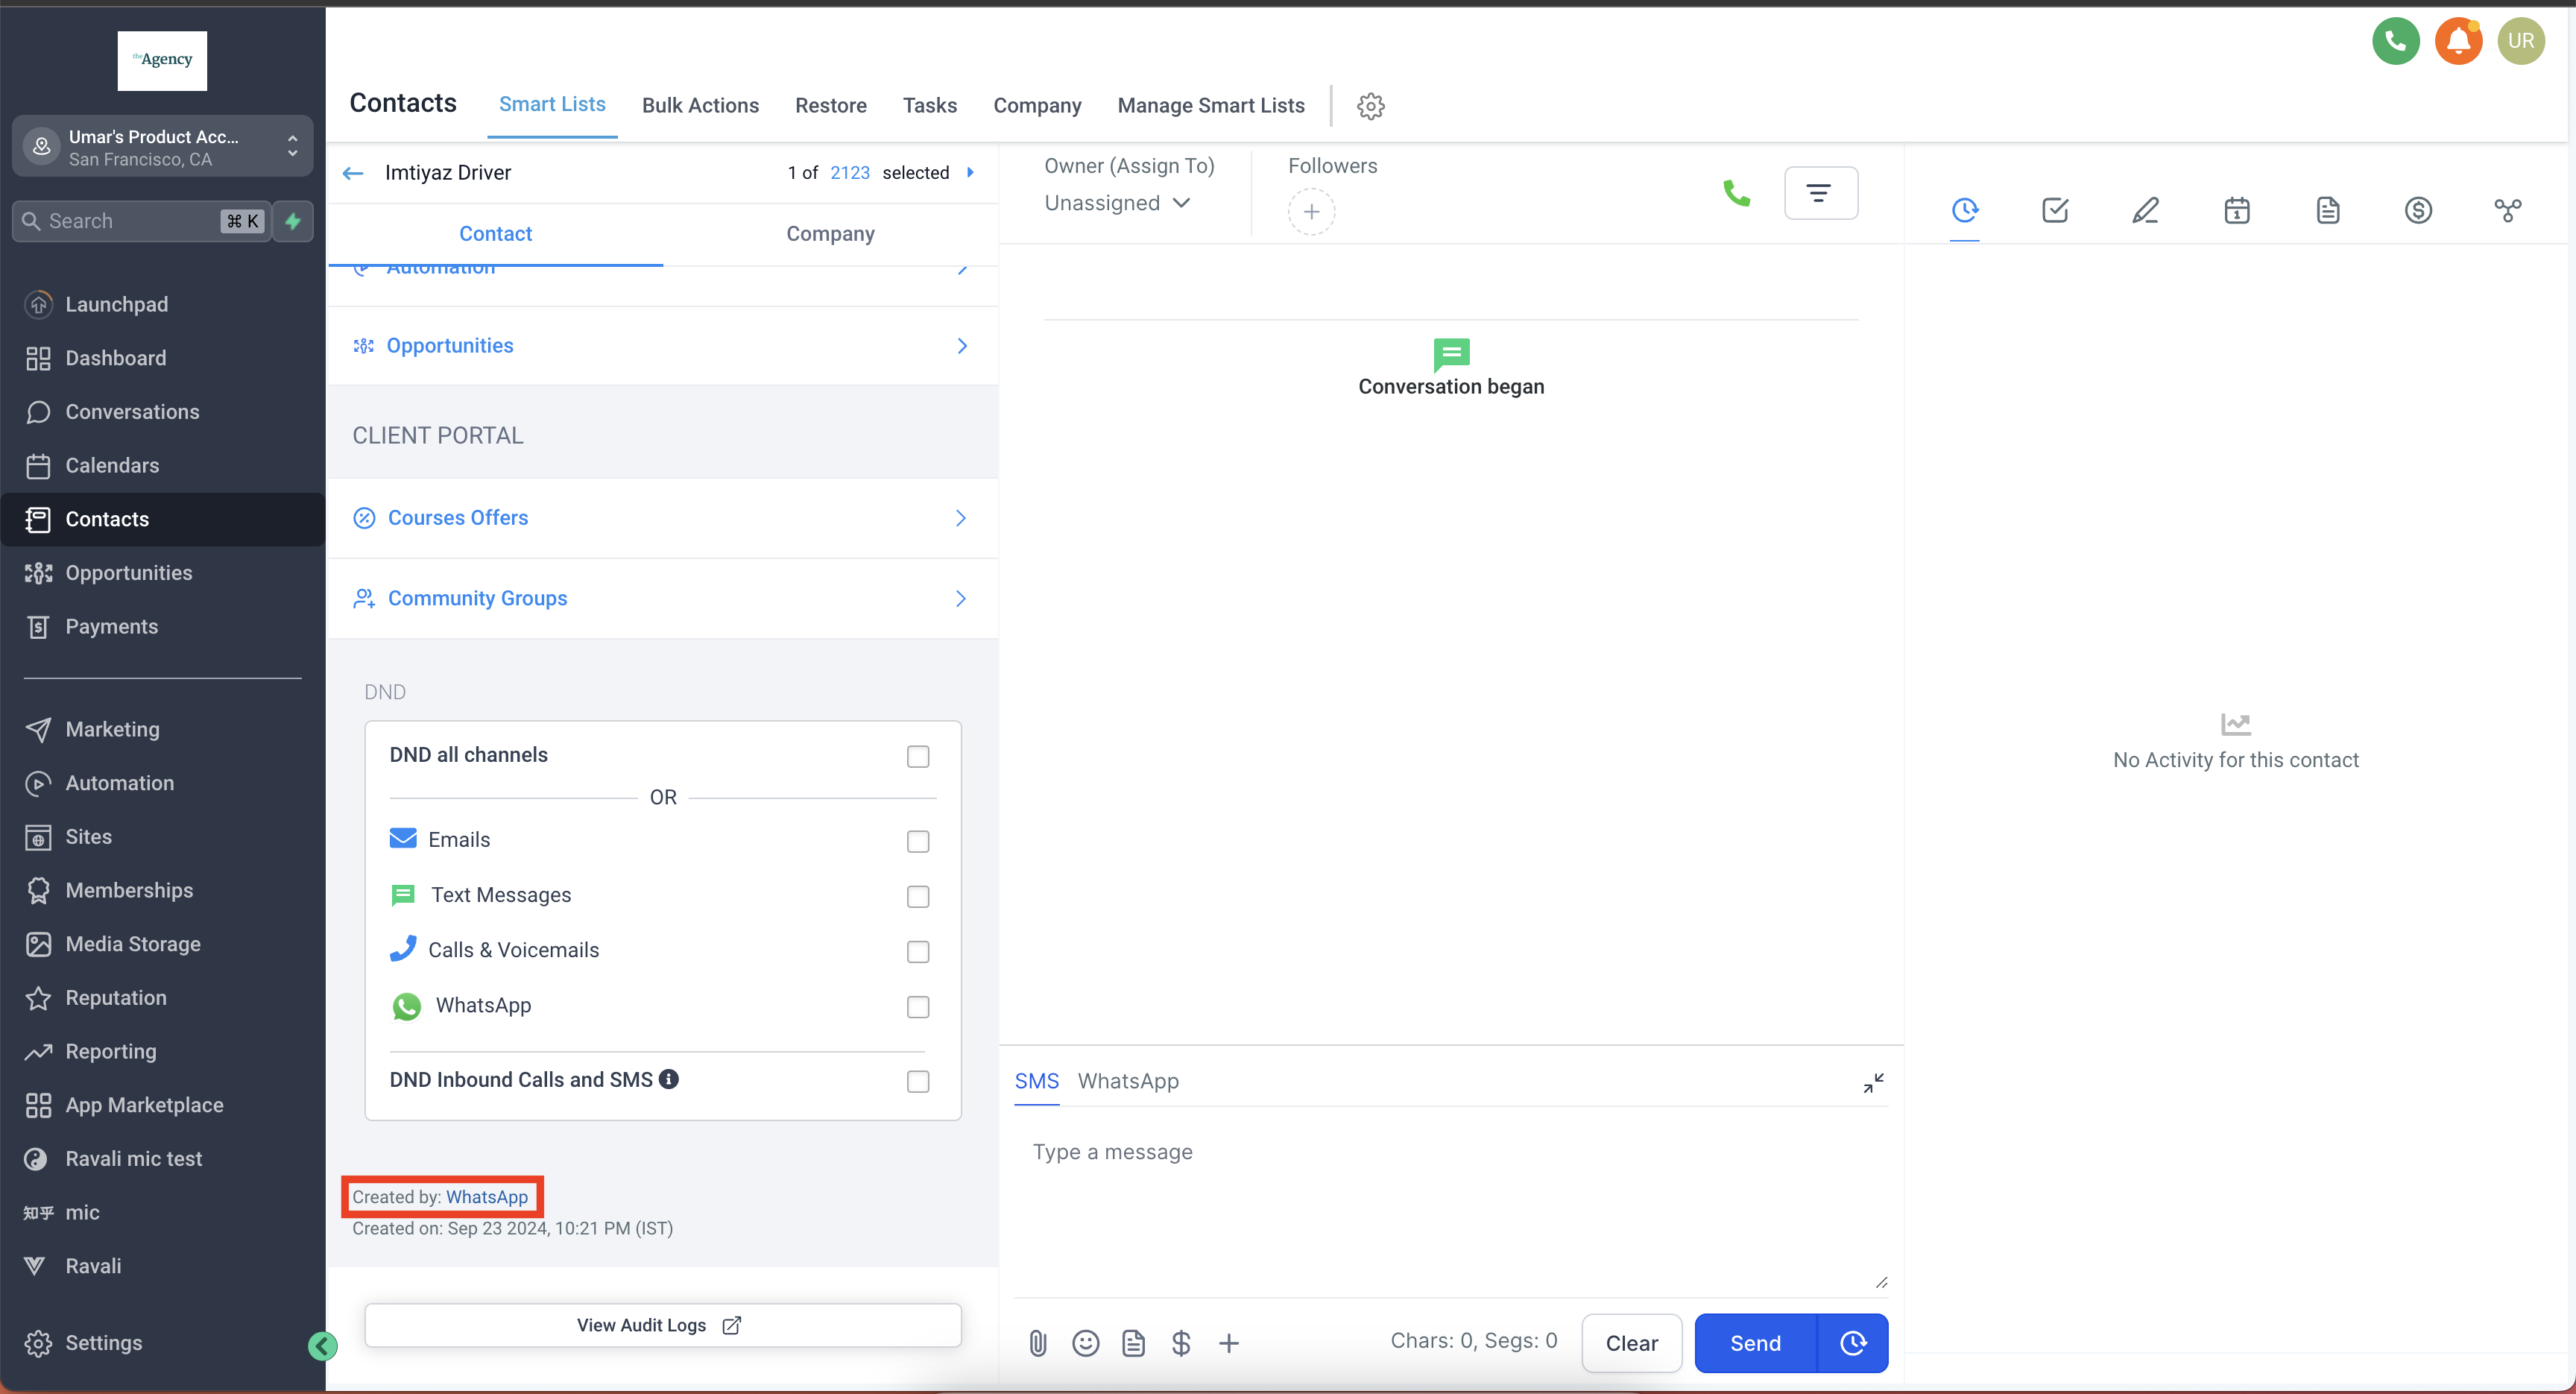The image size is (2576, 1394).
Task: Click the settings gear next to Manage Smart Lists
Action: (x=1370, y=106)
